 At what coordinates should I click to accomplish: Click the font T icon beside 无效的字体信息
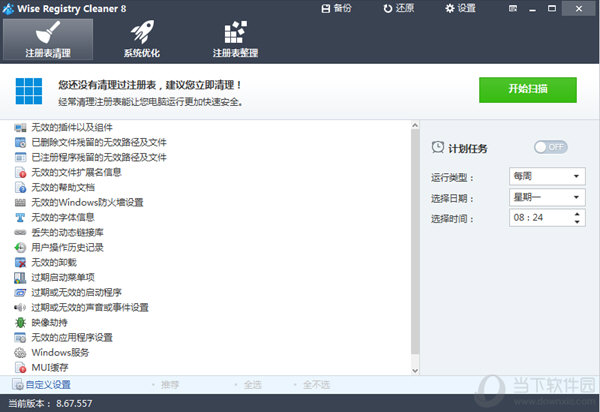point(20,217)
